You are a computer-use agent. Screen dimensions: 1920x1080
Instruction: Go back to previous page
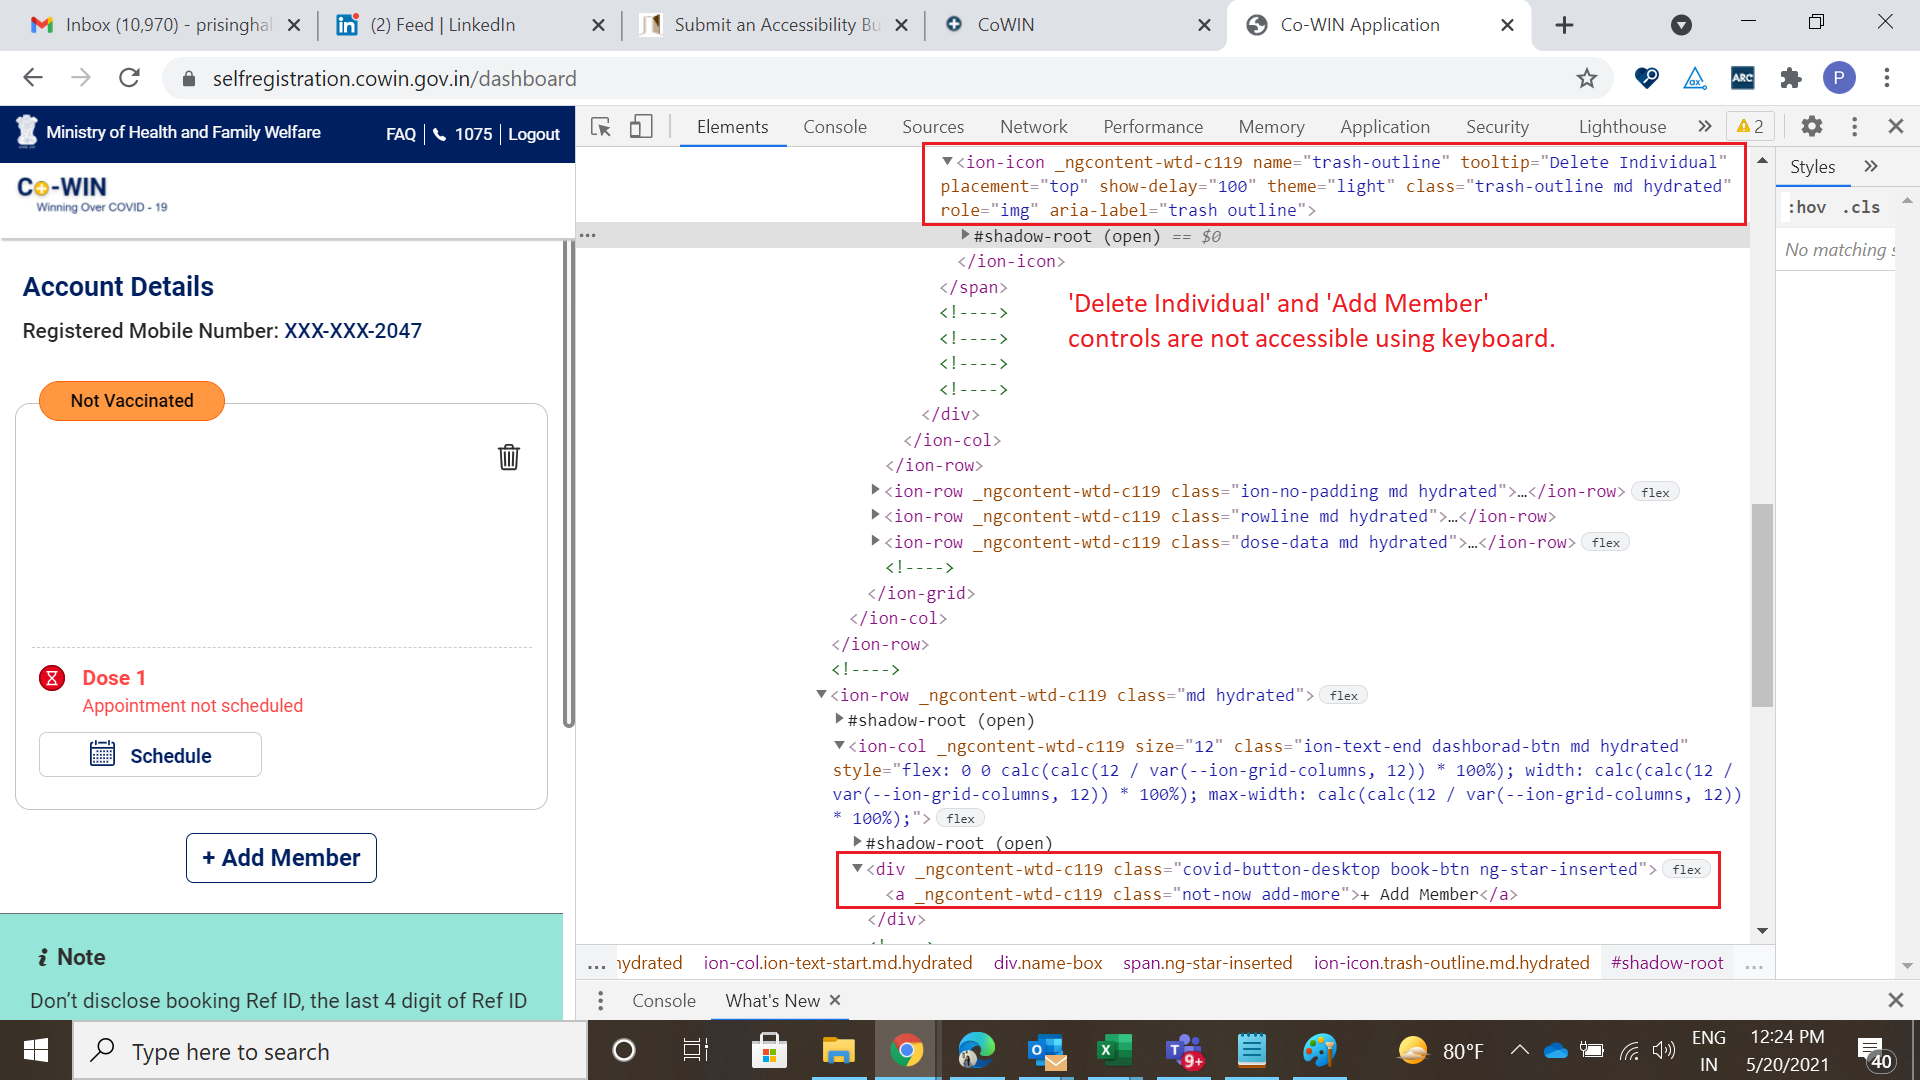(x=33, y=78)
